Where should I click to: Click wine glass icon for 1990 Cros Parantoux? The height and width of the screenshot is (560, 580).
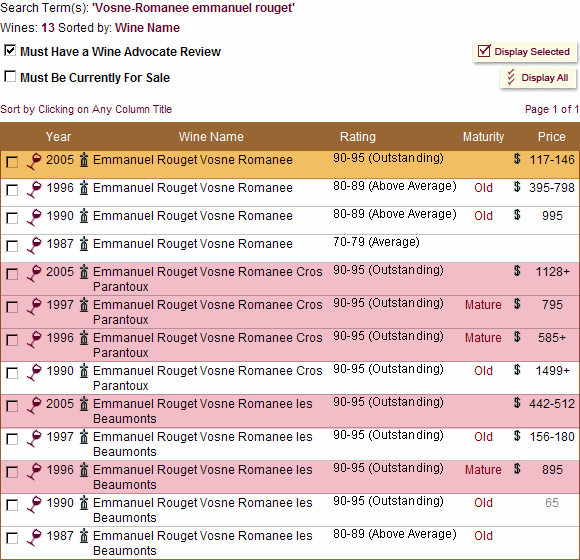coord(34,373)
